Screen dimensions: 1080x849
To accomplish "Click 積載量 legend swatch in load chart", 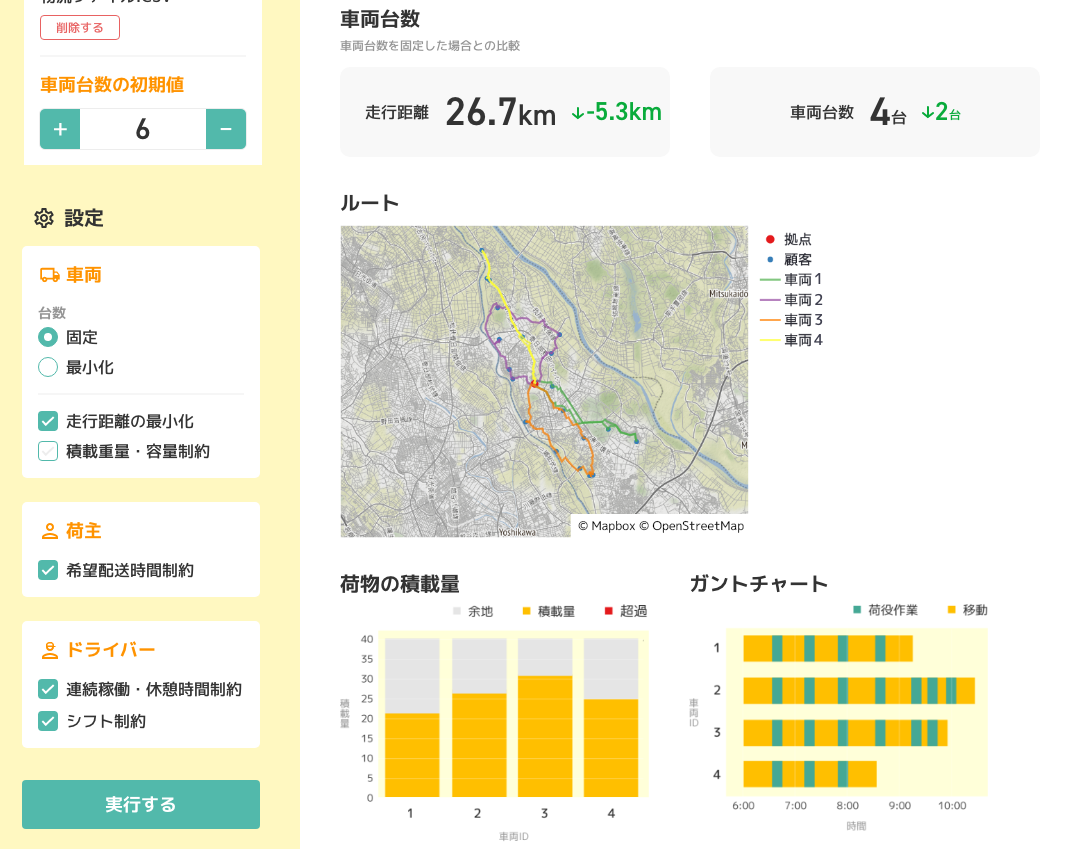I will tap(526, 611).
